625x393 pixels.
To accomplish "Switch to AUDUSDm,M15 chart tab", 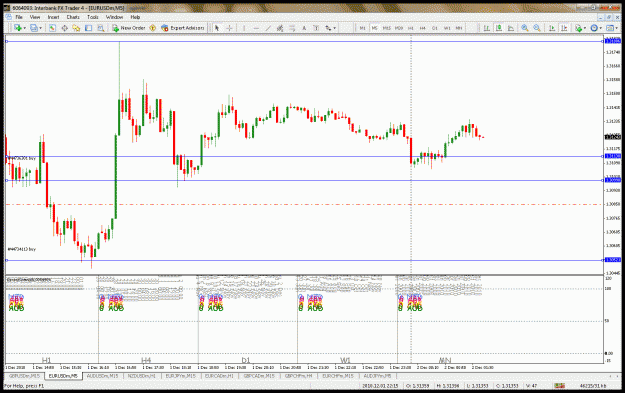I will click(x=102, y=376).
